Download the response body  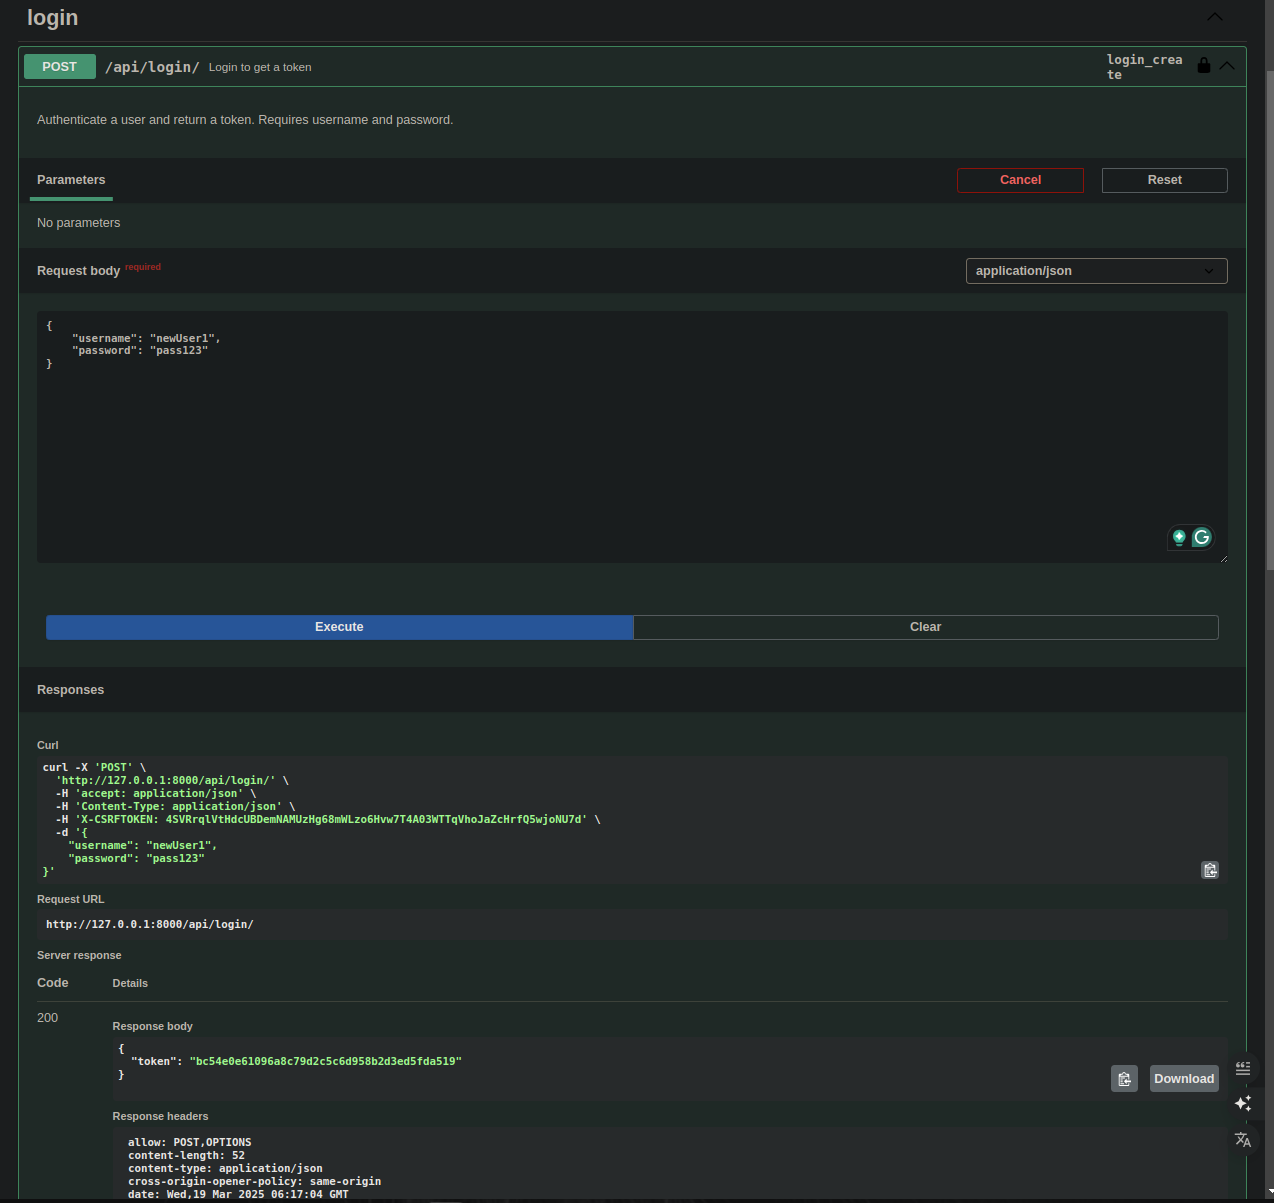1184,1079
